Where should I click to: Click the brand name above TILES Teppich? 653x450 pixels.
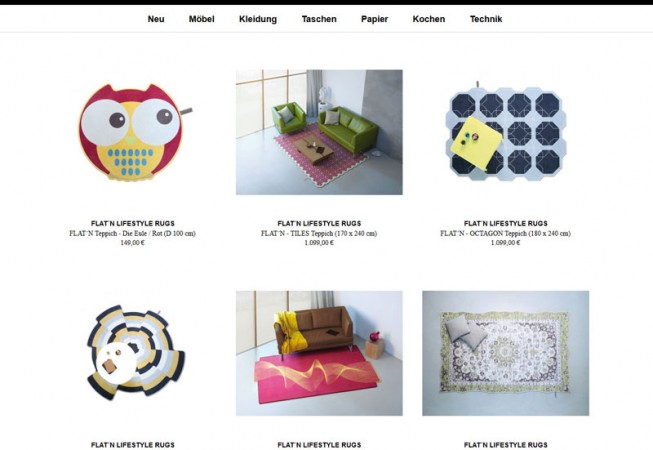[x=319, y=224]
